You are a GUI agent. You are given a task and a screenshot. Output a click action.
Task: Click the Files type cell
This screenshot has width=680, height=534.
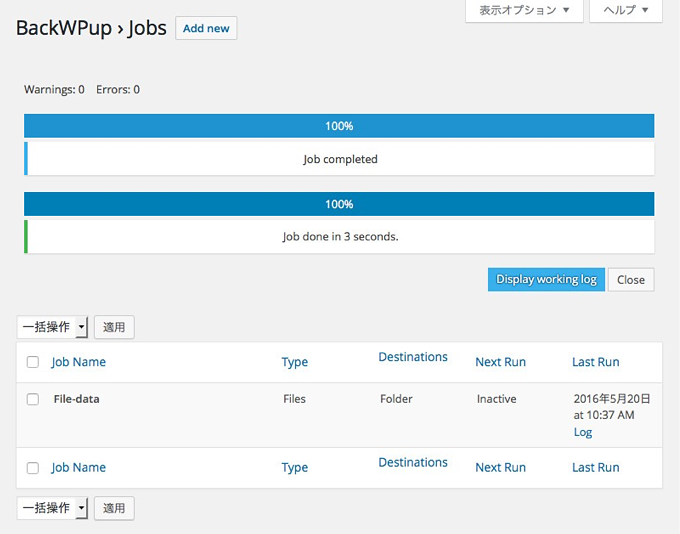[294, 399]
